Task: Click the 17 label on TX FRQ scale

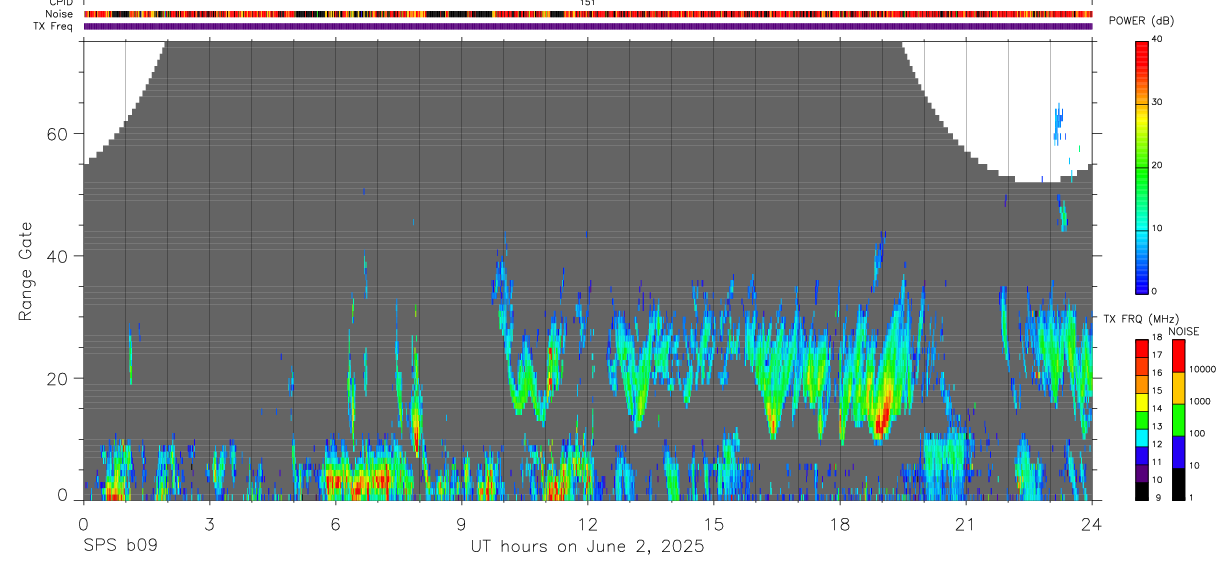Action: tap(1157, 355)
